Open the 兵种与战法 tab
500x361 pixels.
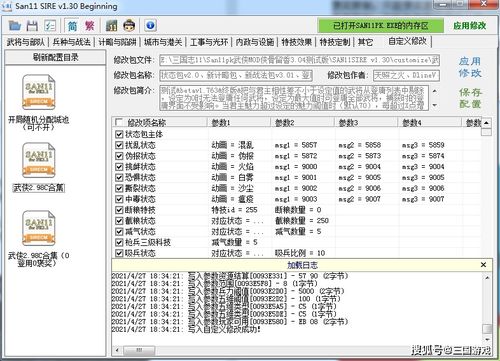(x=71, y=42)
